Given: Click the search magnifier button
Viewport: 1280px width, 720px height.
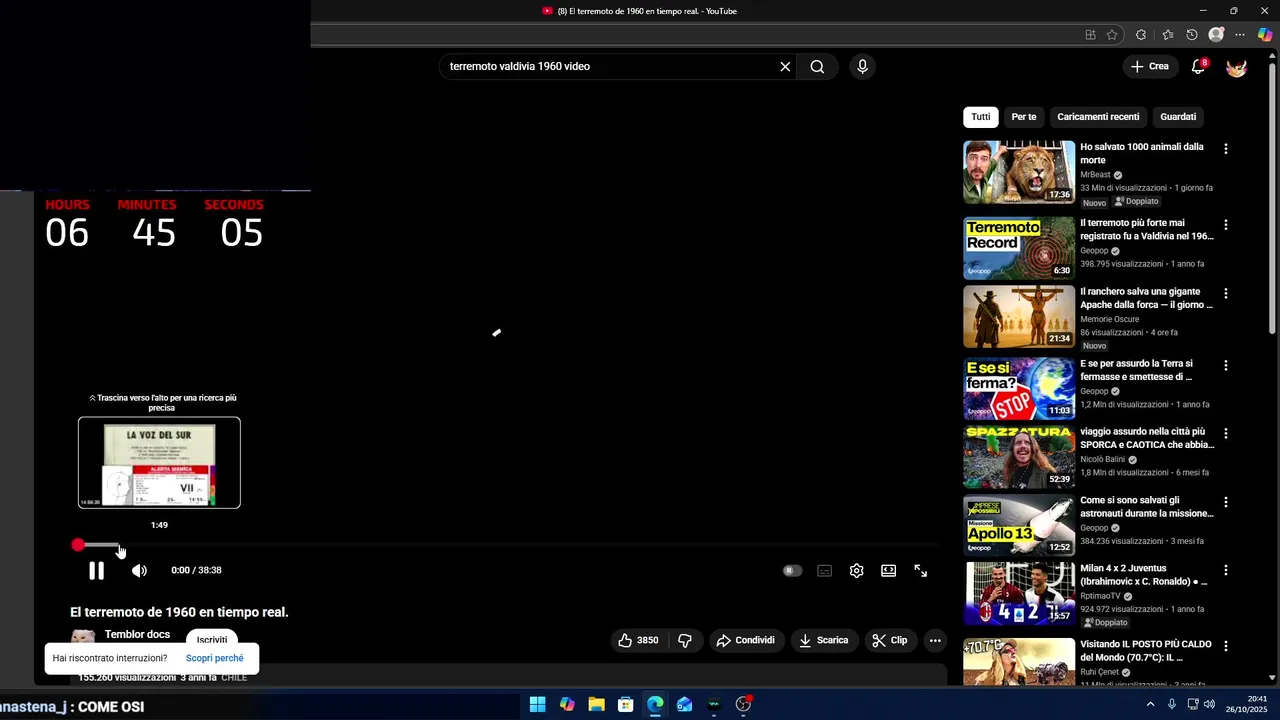Looking at the screenshot, I should coord(817,67).
